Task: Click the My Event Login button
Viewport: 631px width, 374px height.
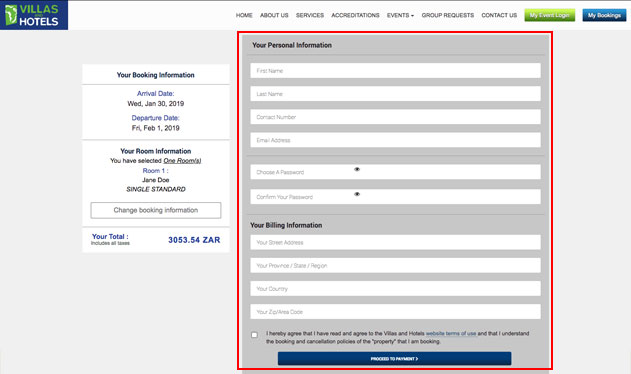Action: [549, 15]
